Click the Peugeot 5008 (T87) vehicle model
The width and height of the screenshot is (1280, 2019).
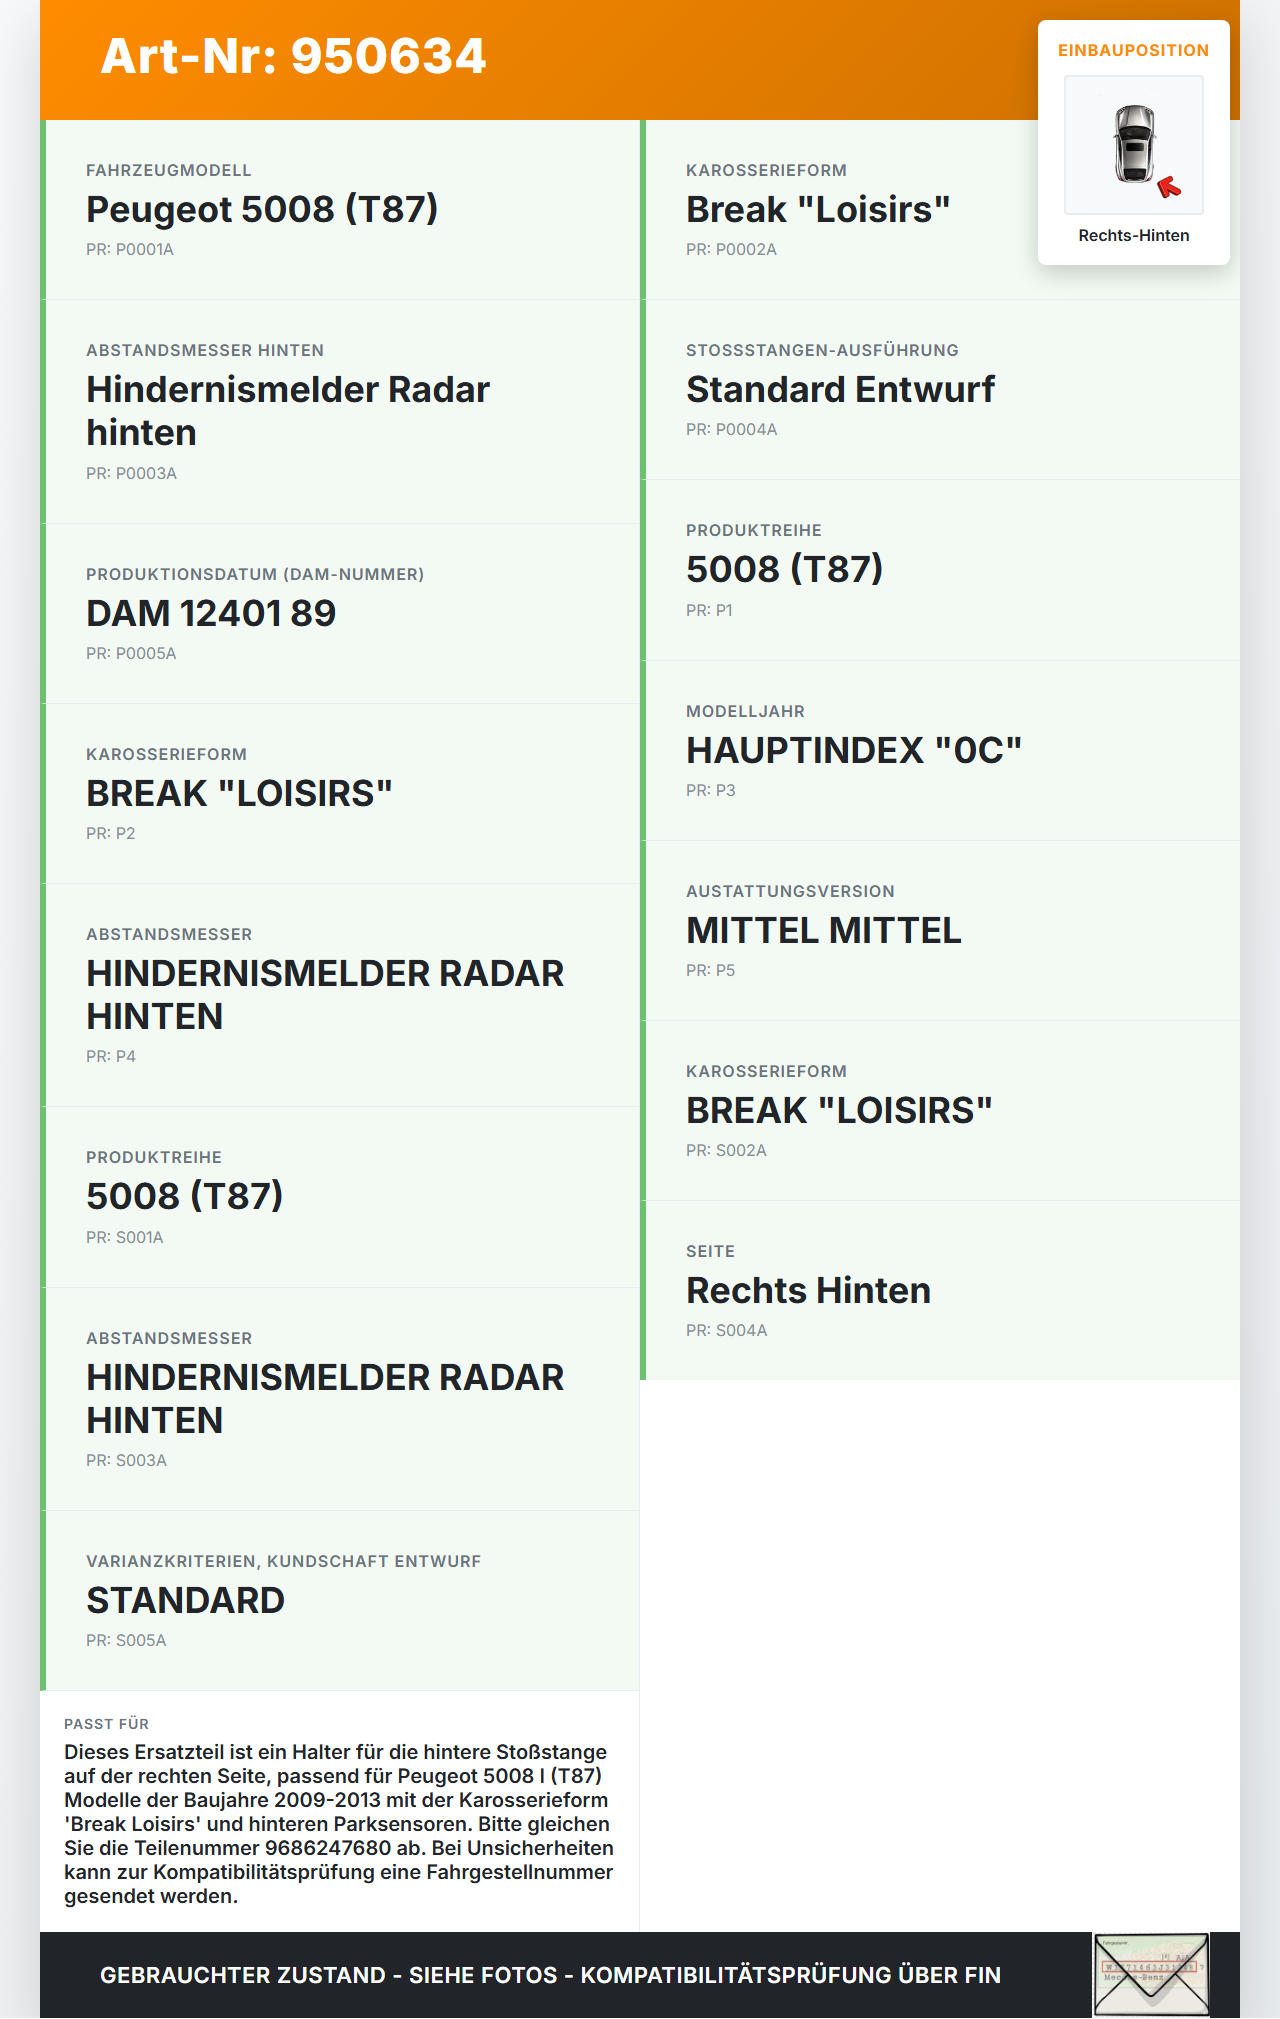tap(262, 210)
